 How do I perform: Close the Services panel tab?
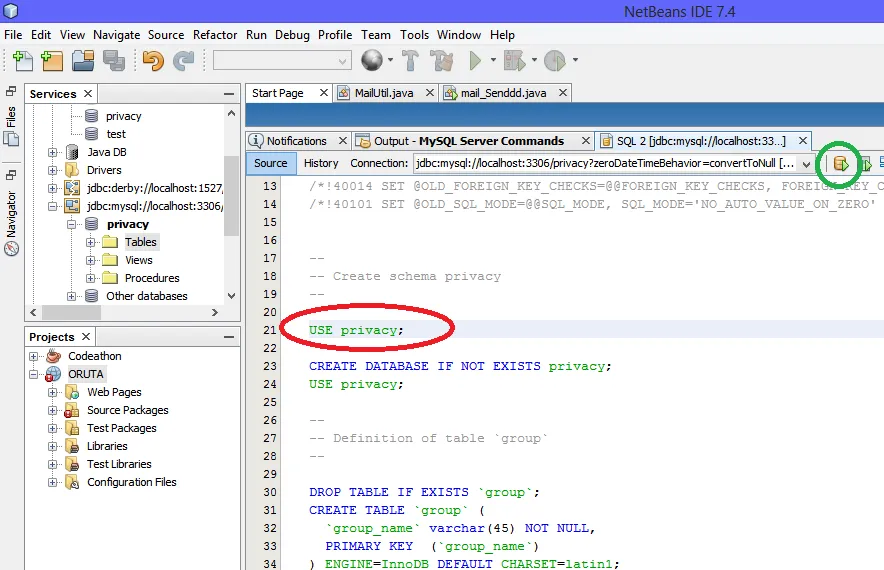coord(88,94)
